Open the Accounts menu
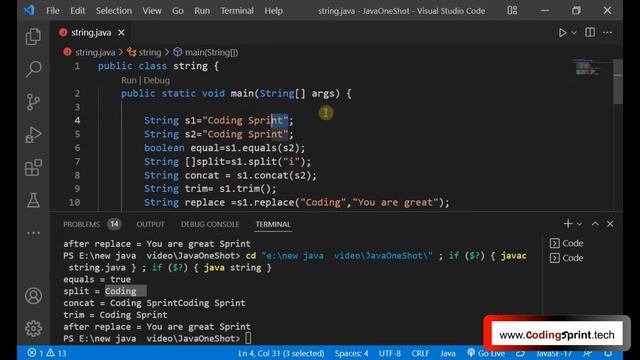This screenshot has height=360, width=640. 33,296
